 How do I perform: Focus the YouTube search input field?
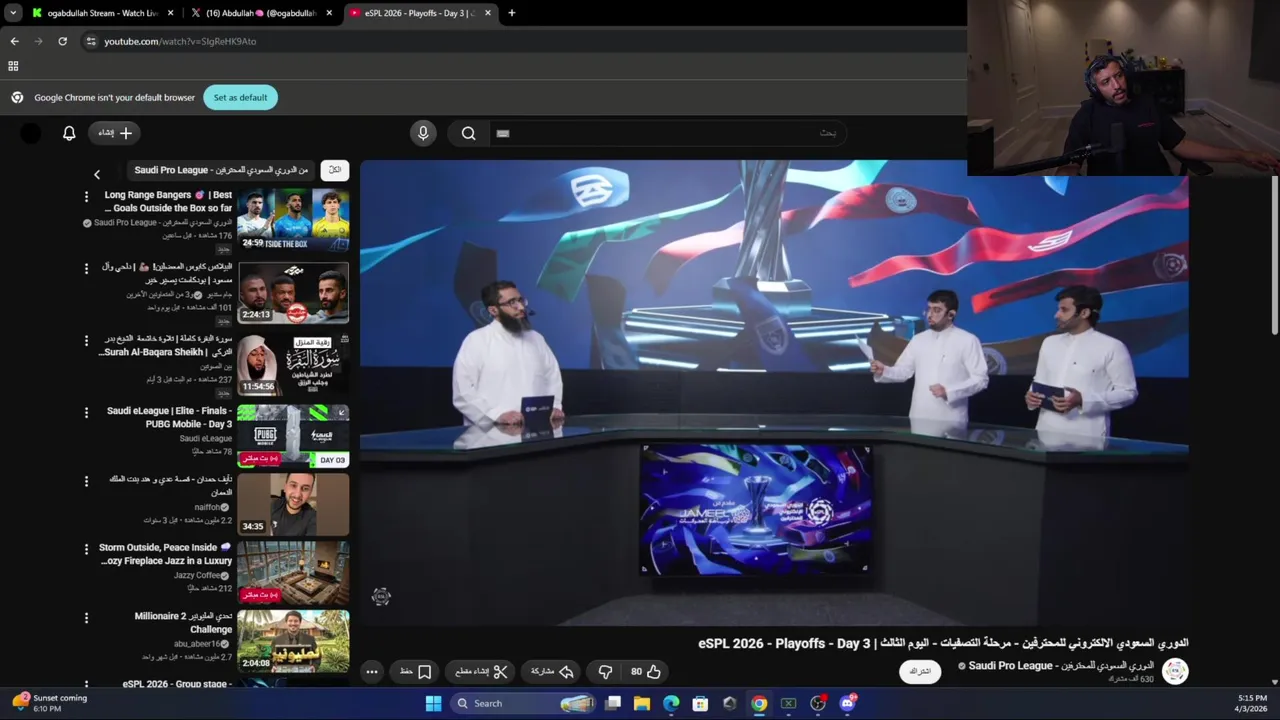pyautogui.click(x=670, y=133)
